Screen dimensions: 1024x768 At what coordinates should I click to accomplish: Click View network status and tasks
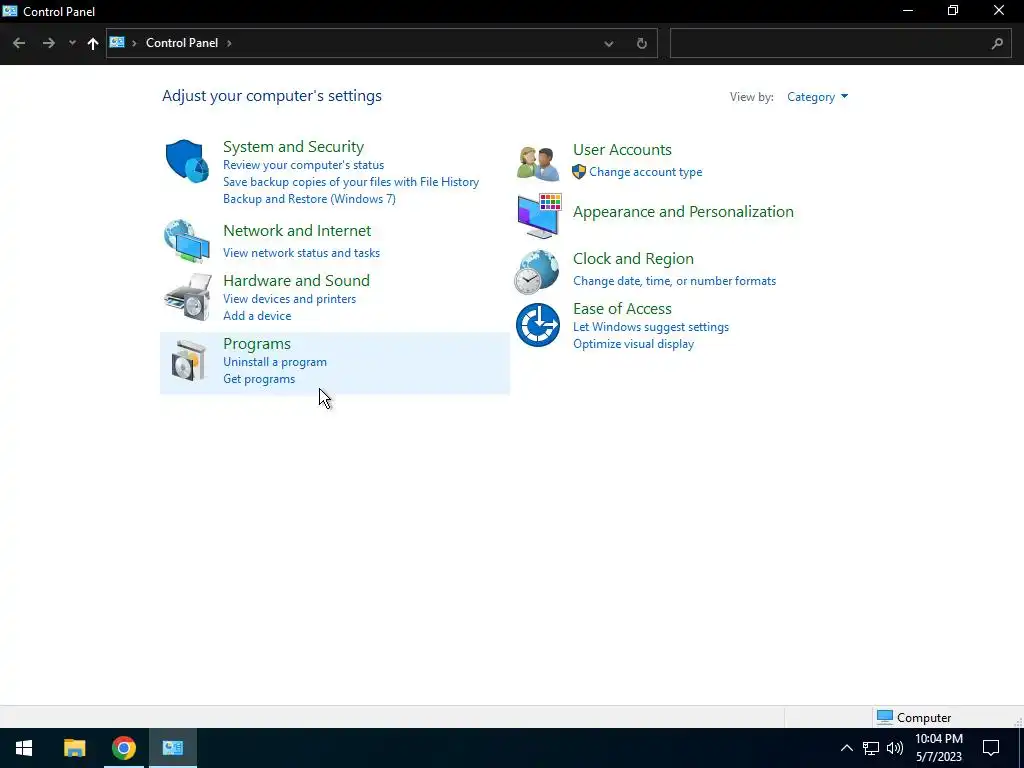[x=301, y=253]
